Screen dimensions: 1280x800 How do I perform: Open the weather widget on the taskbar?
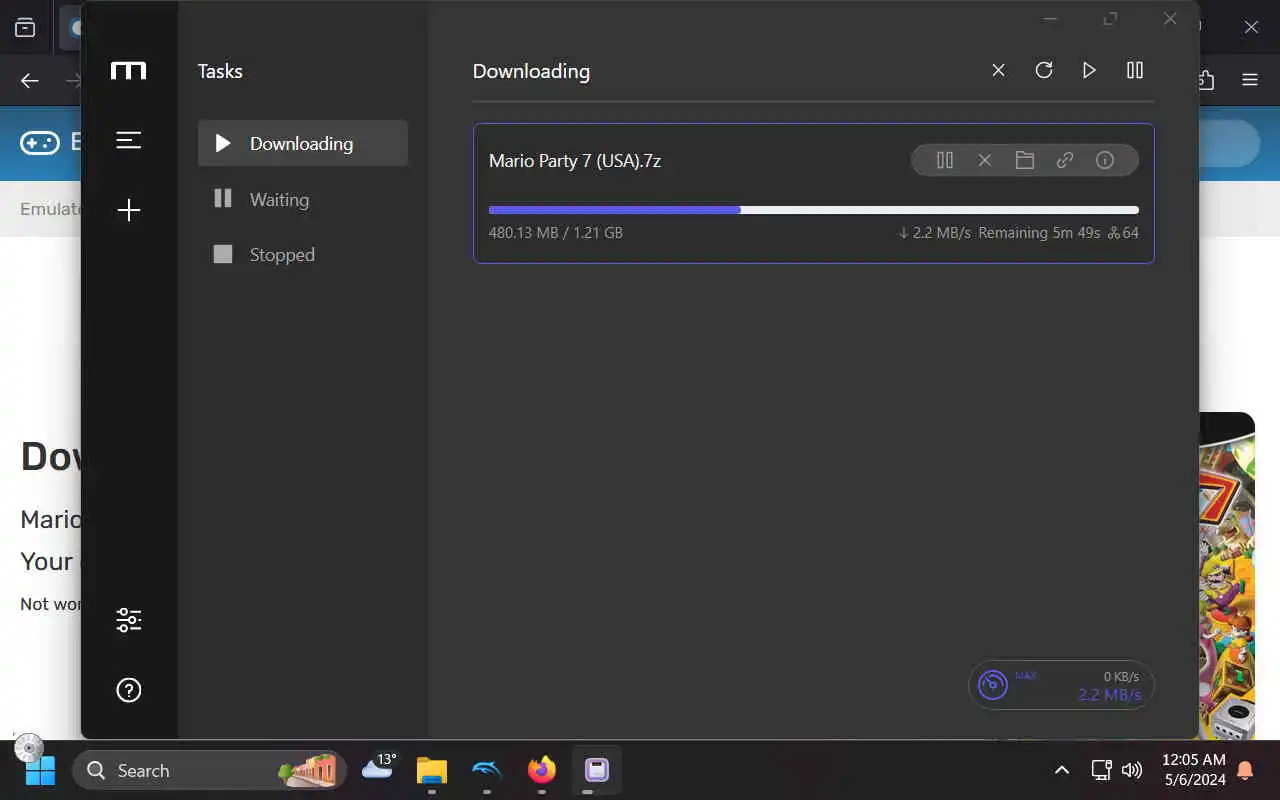pos(378,768)
